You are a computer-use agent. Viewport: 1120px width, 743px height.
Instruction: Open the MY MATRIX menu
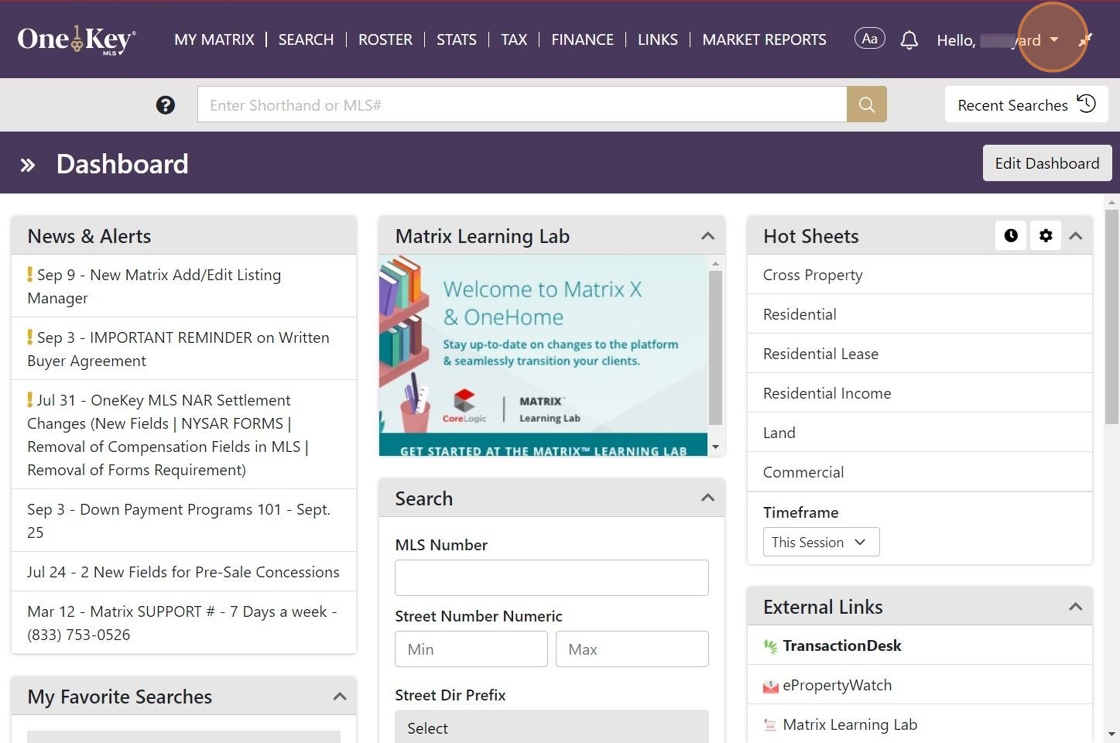pyautogui.click(x=214, y=40)
